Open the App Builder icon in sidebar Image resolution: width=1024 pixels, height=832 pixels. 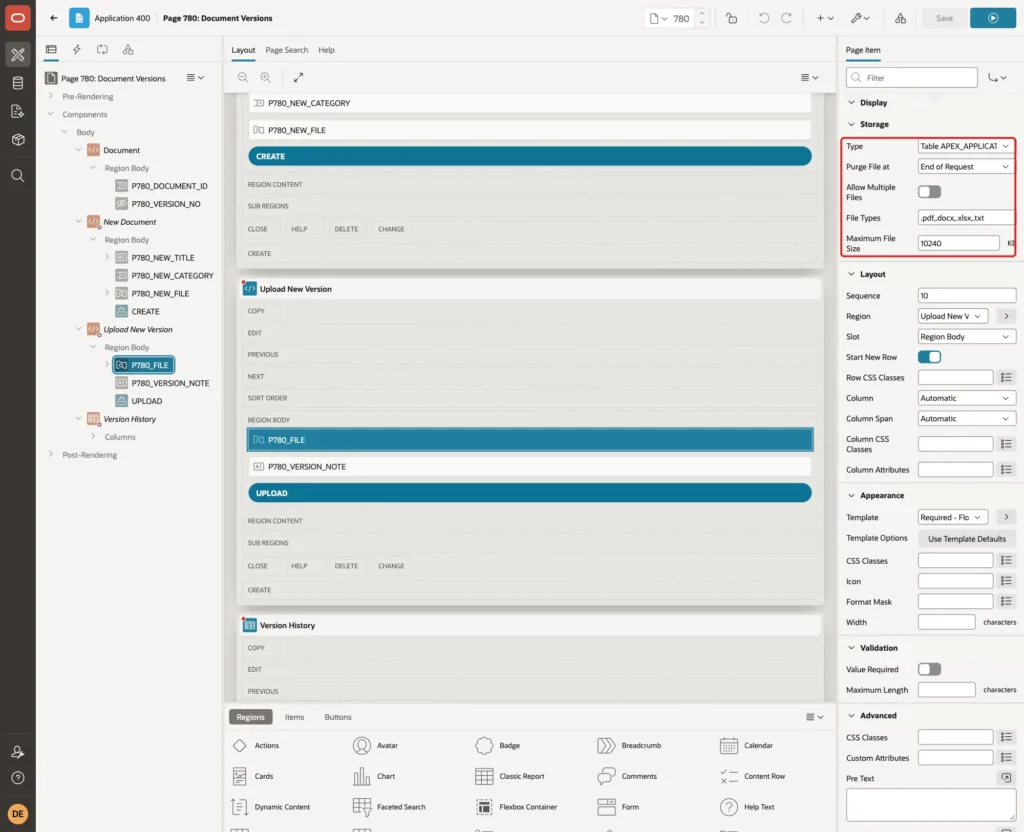18,55
